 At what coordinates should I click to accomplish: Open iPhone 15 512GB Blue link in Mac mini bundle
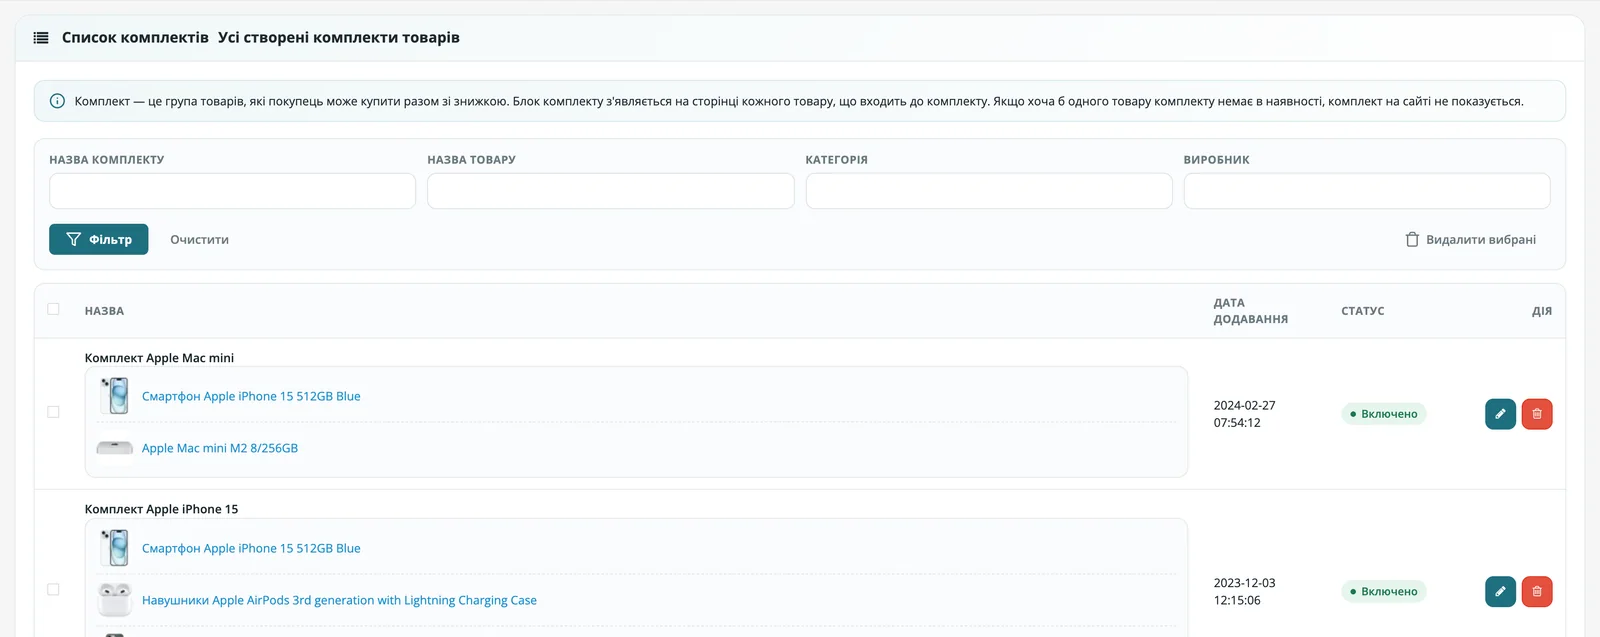point(251,397)
